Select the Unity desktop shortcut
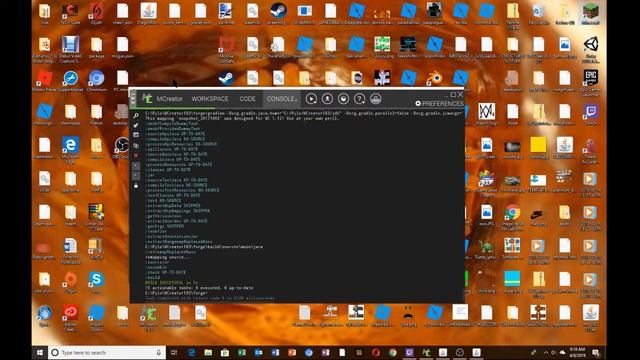 click(x=591, y=50)
